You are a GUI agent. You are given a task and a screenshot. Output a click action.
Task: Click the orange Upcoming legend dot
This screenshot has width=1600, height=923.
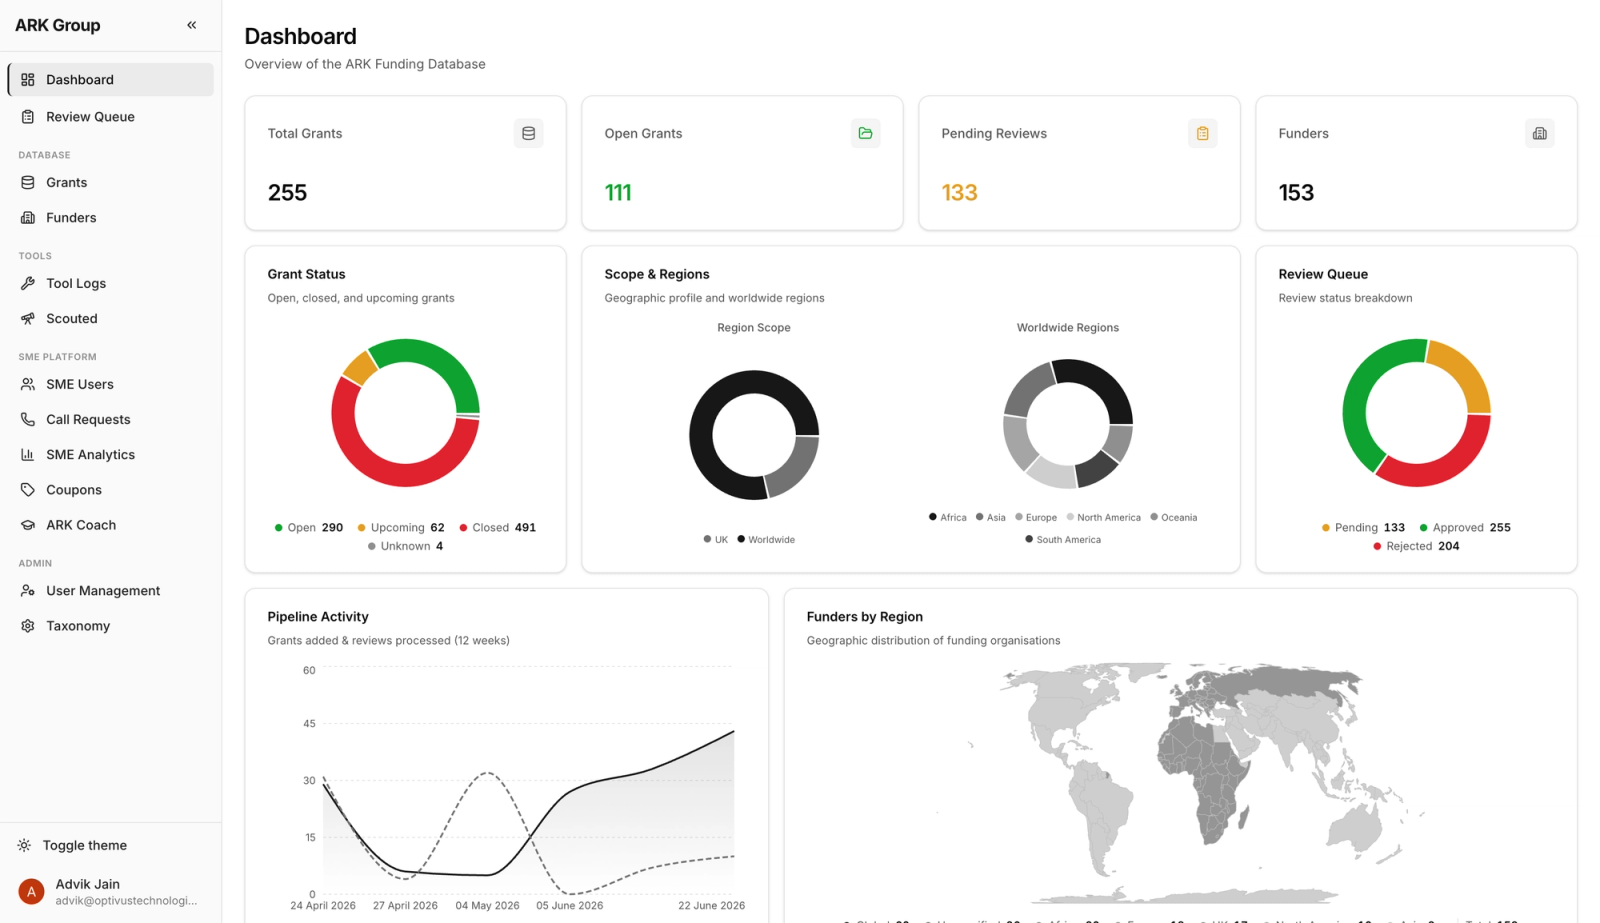point(361,528)
